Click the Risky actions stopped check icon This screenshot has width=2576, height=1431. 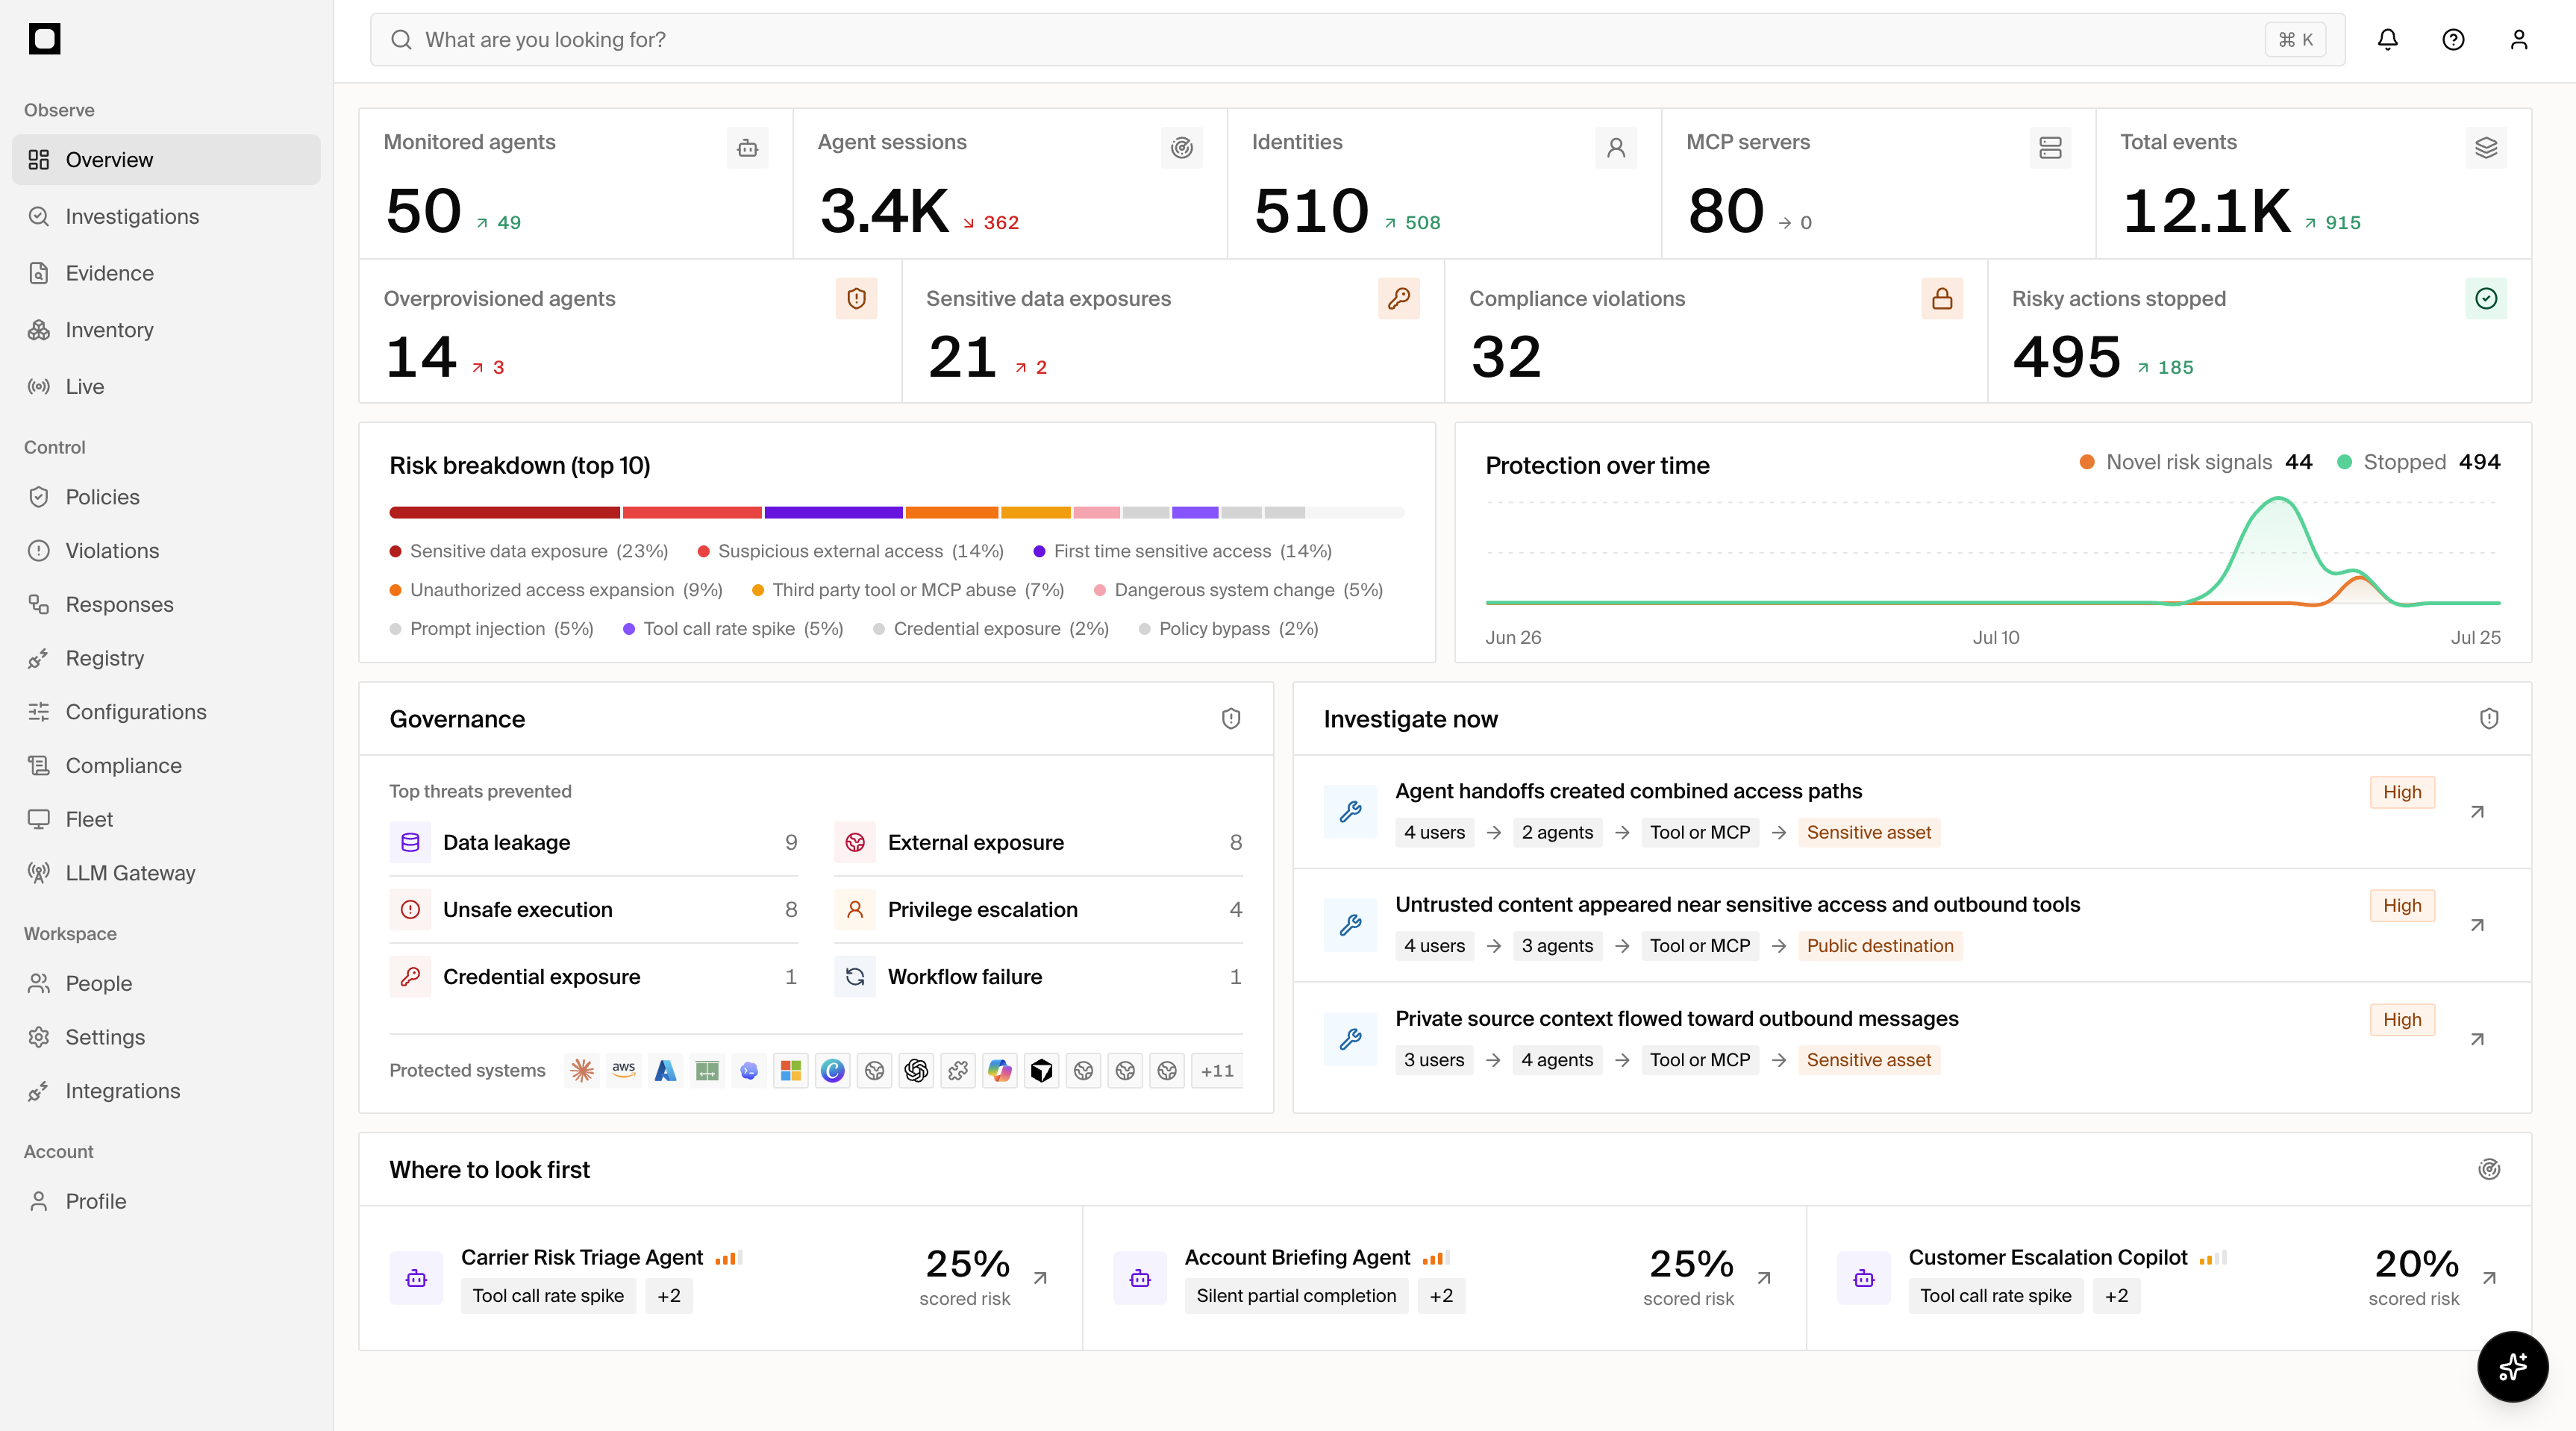(x=2486, y=298)
